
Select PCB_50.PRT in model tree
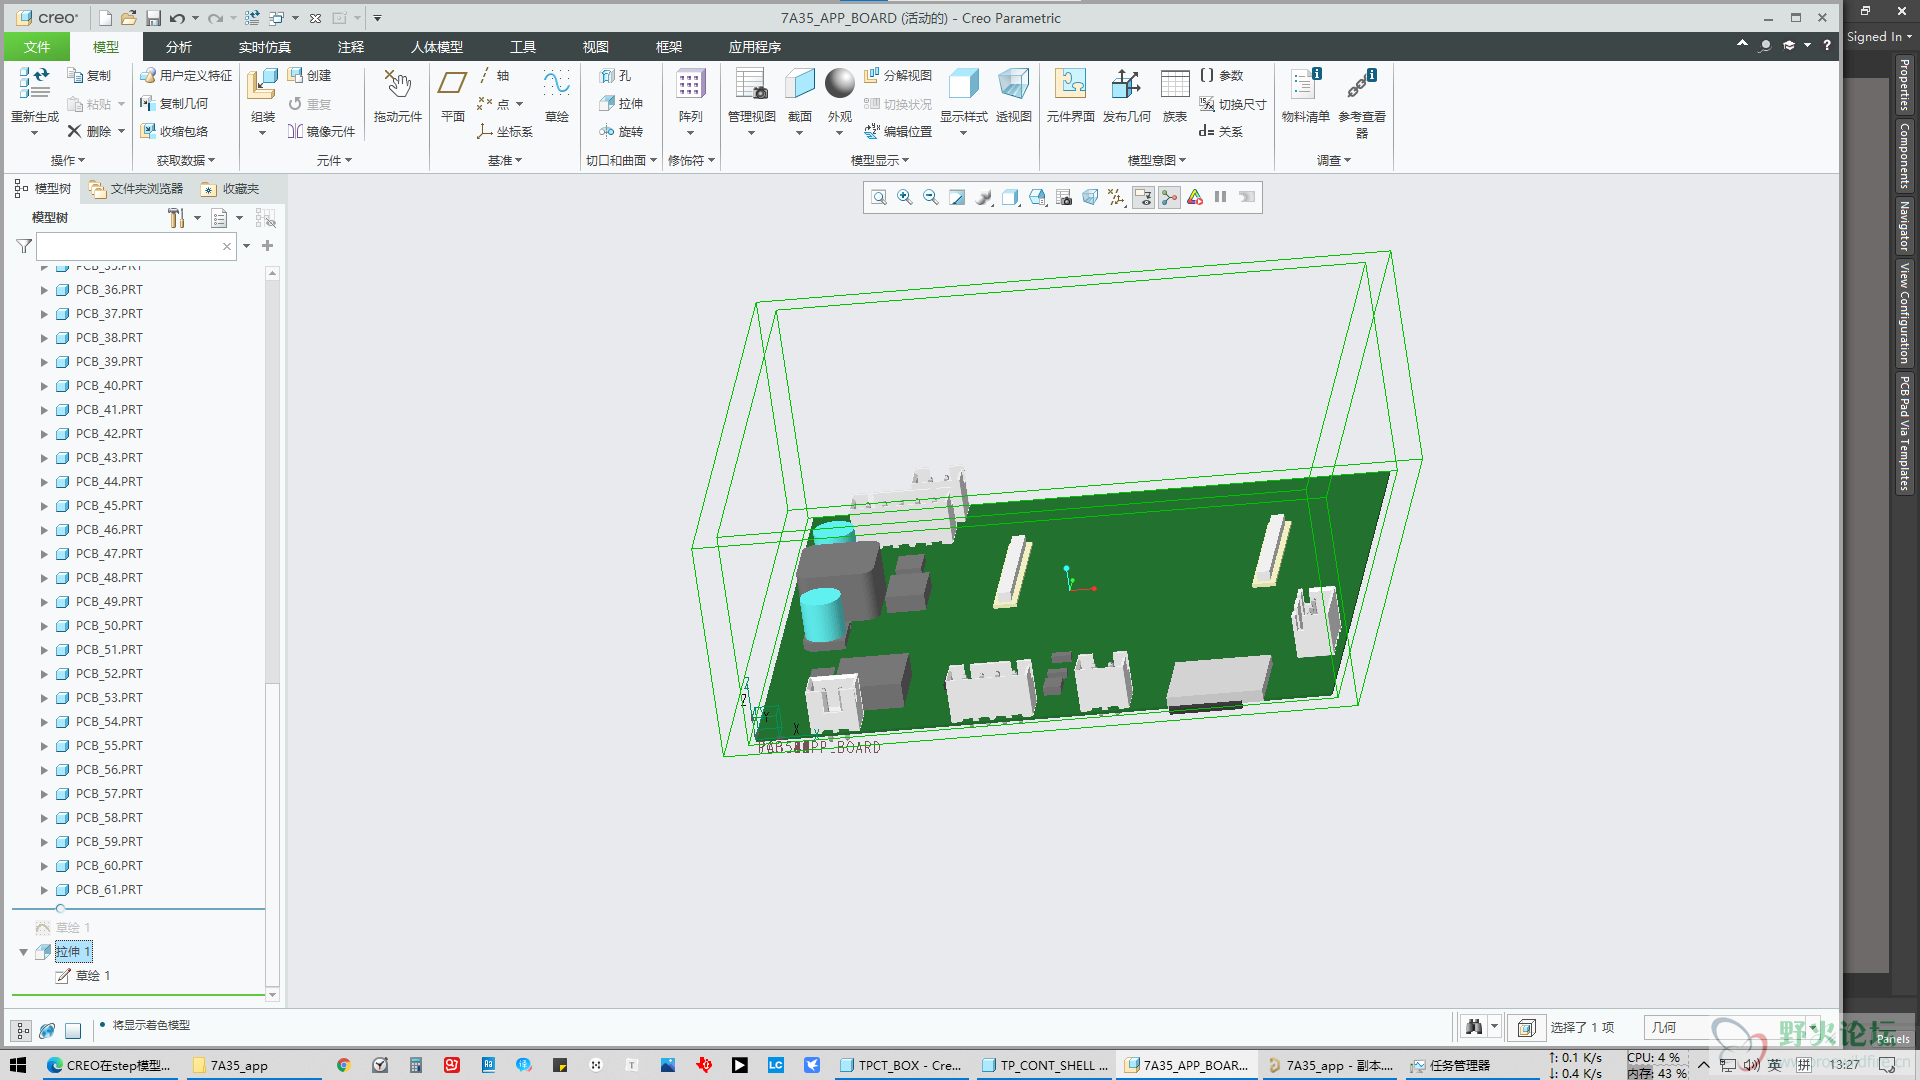click(x=109, y=626)
